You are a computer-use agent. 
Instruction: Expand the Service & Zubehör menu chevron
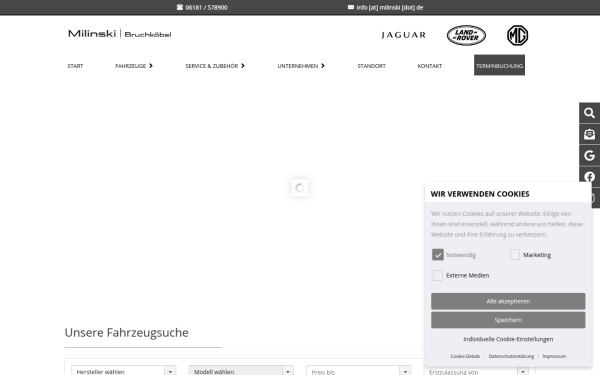(243, 66)
